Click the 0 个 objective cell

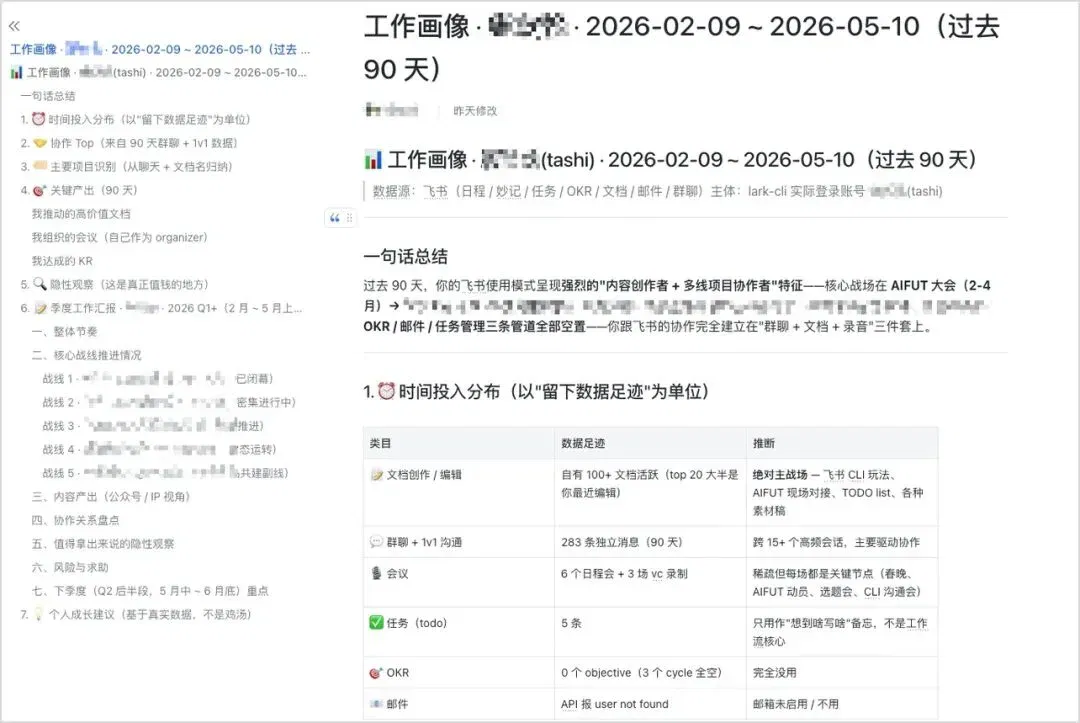(x=650, y=673)
